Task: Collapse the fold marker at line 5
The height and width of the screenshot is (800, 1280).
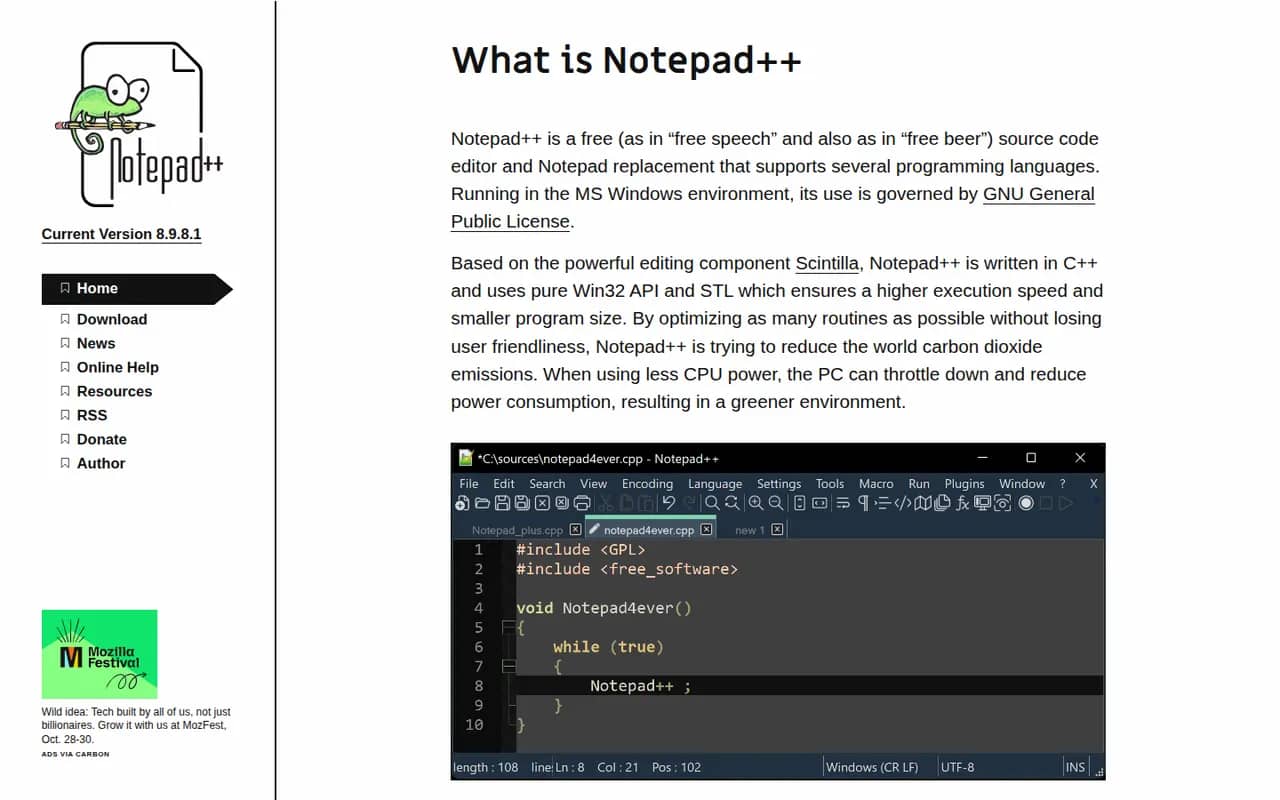Action: tap(508, 627)
